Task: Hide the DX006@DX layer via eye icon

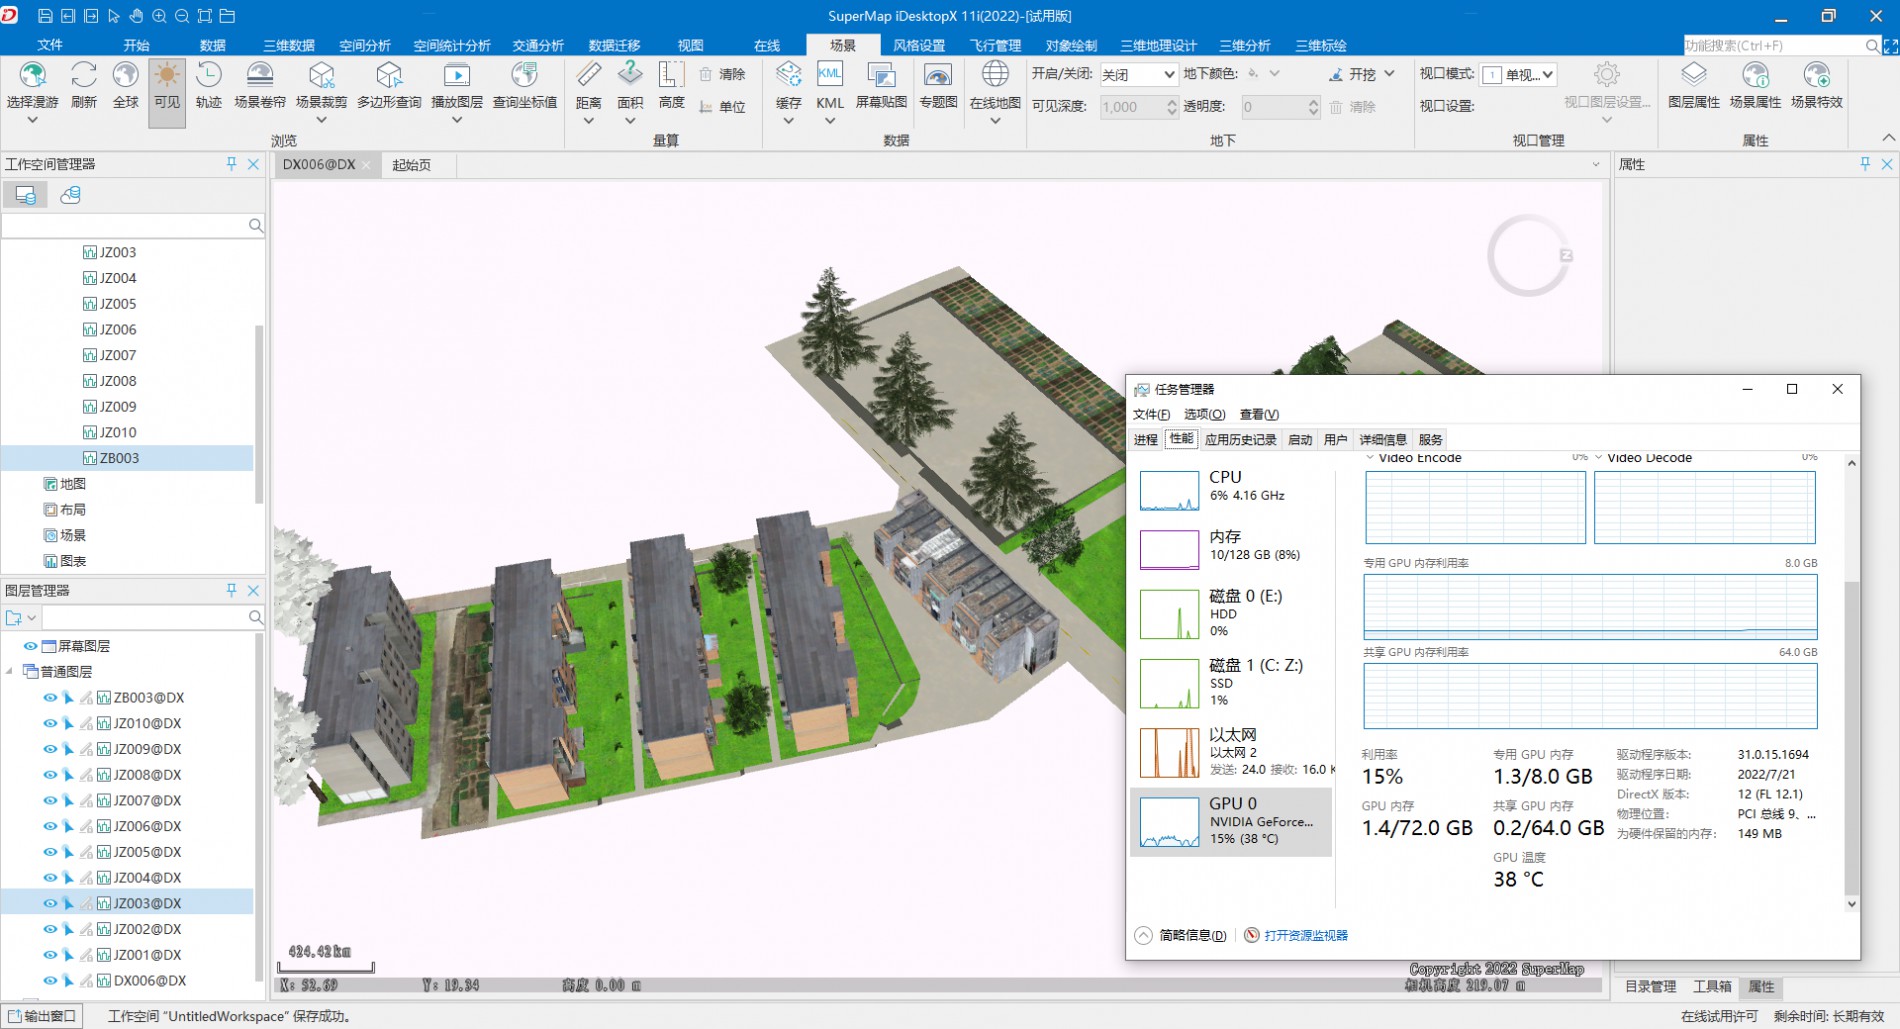Action: coord(49,981)
